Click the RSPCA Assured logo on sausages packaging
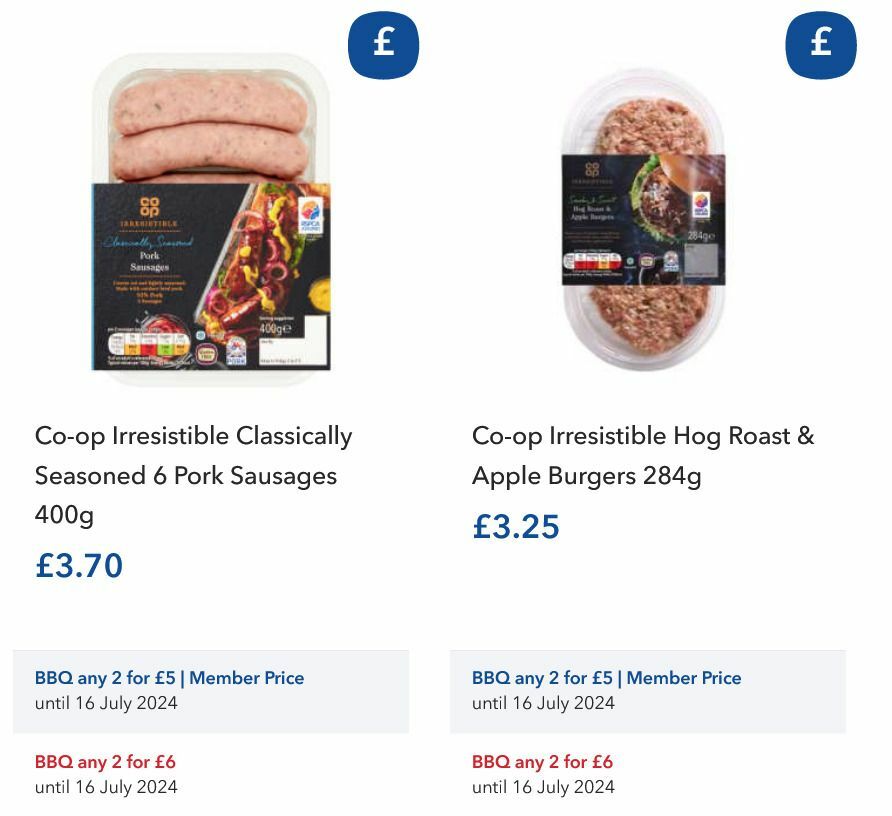The width and height of the screenshot is (892, 816). pyautogui.click(x=309, y=216)
